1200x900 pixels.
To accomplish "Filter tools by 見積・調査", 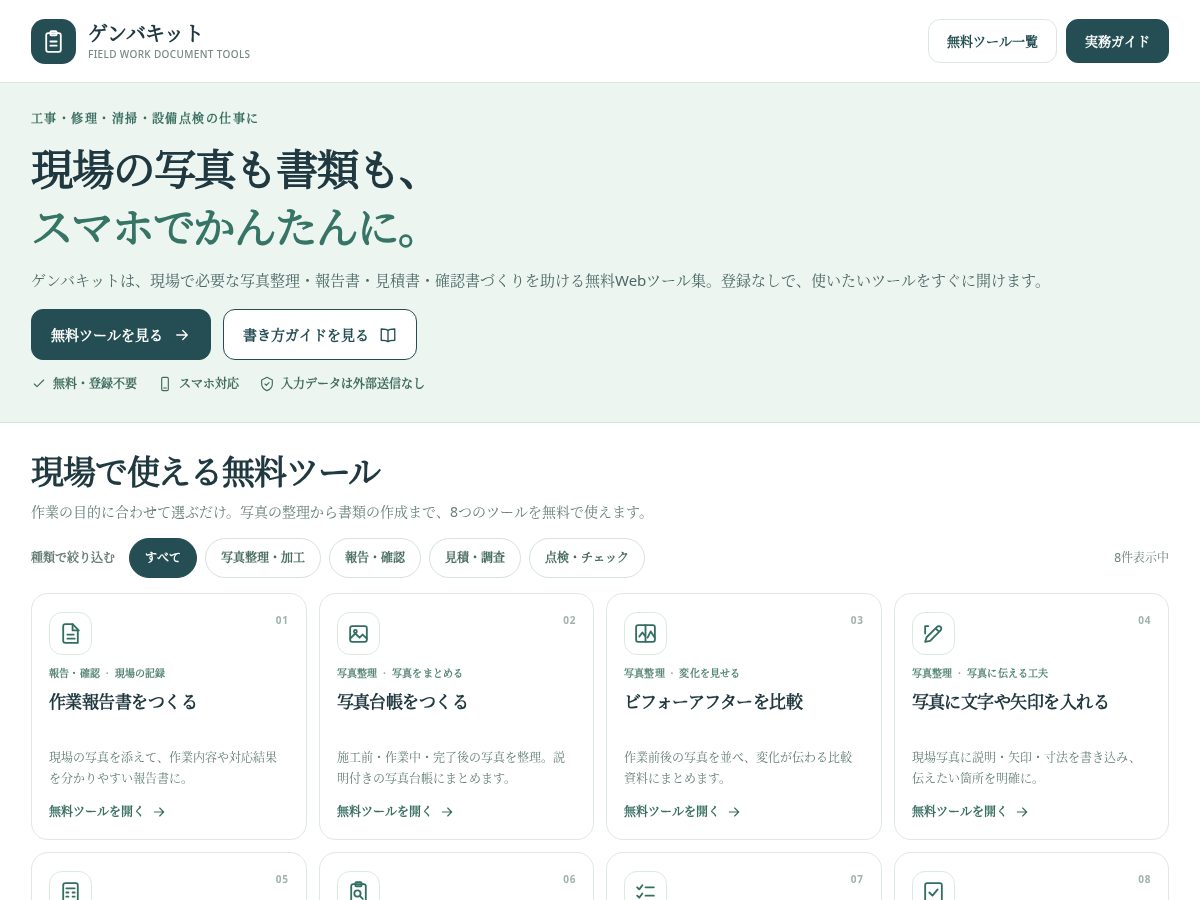I will click(x=475, y=558).
